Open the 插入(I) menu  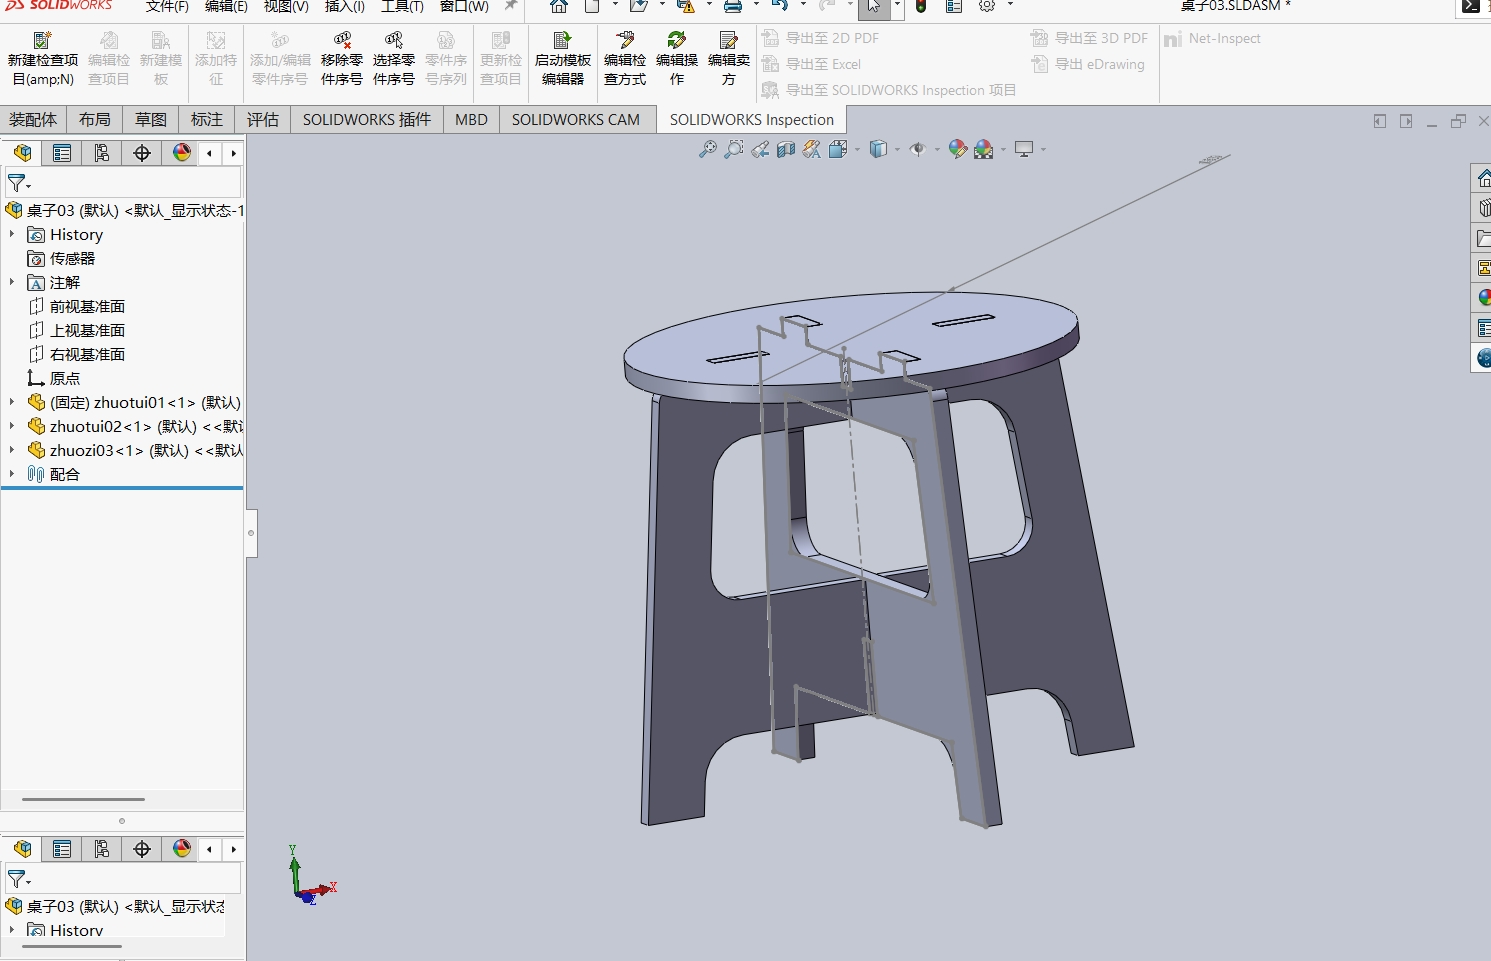(345, 7)
